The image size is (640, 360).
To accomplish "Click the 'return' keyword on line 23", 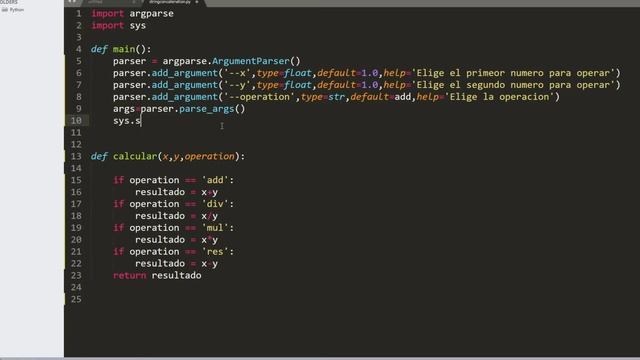I will click(129, 276).
